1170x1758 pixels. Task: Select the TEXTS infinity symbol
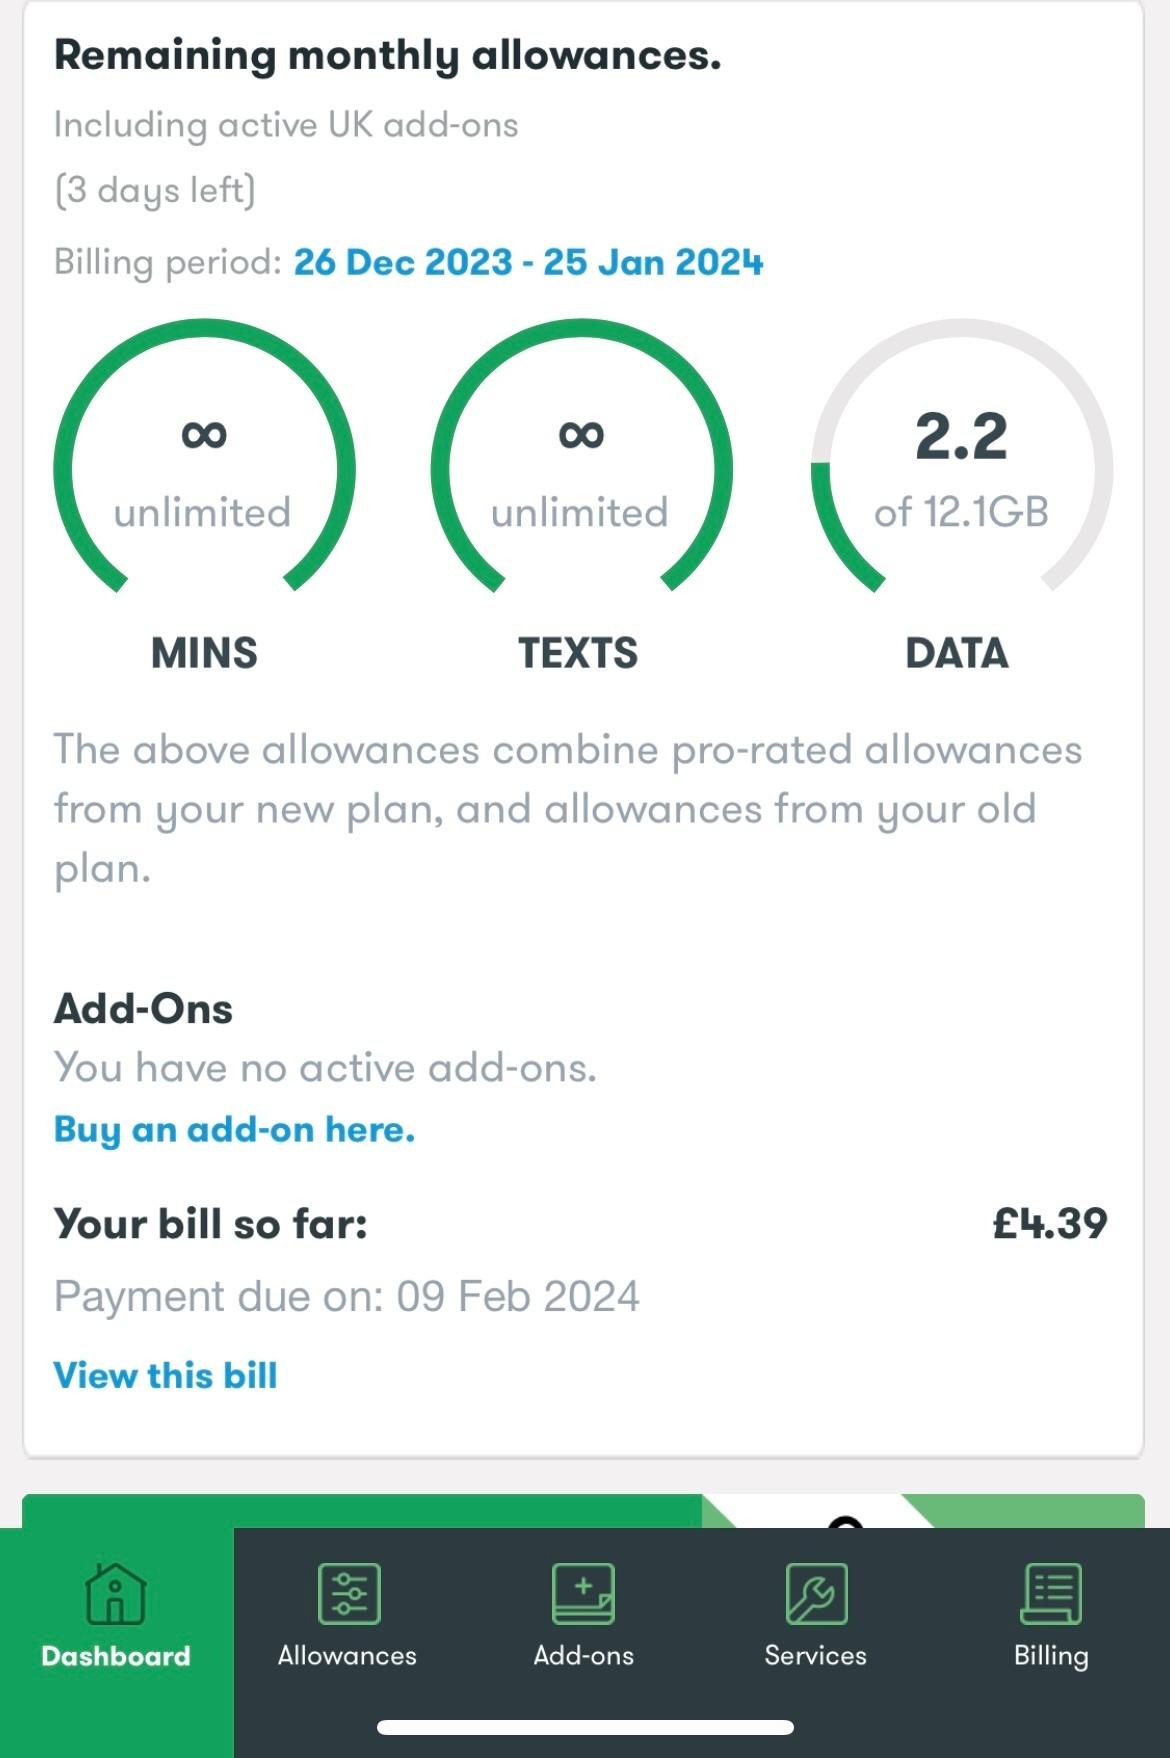581,435
